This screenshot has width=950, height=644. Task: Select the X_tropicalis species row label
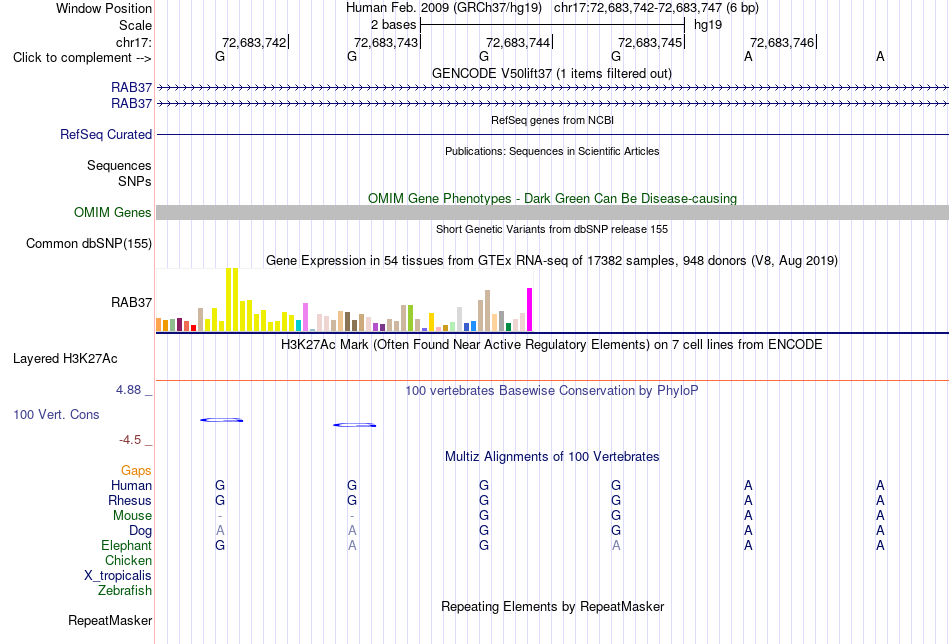pos(118,576)
